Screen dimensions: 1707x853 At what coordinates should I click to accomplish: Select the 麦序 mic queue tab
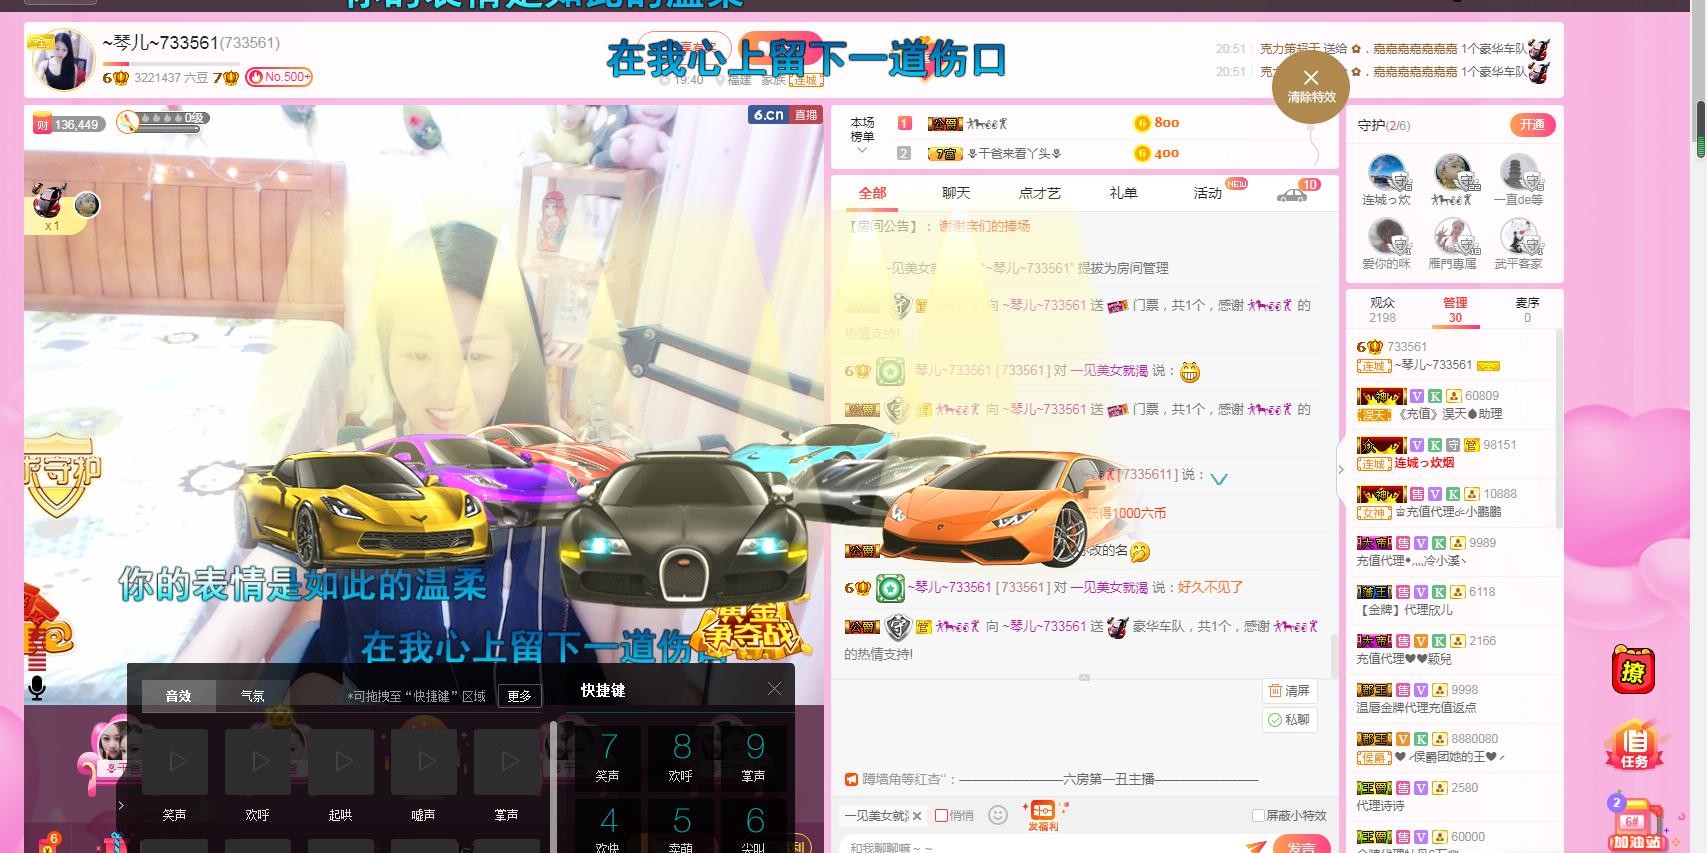coord(1527,309)
